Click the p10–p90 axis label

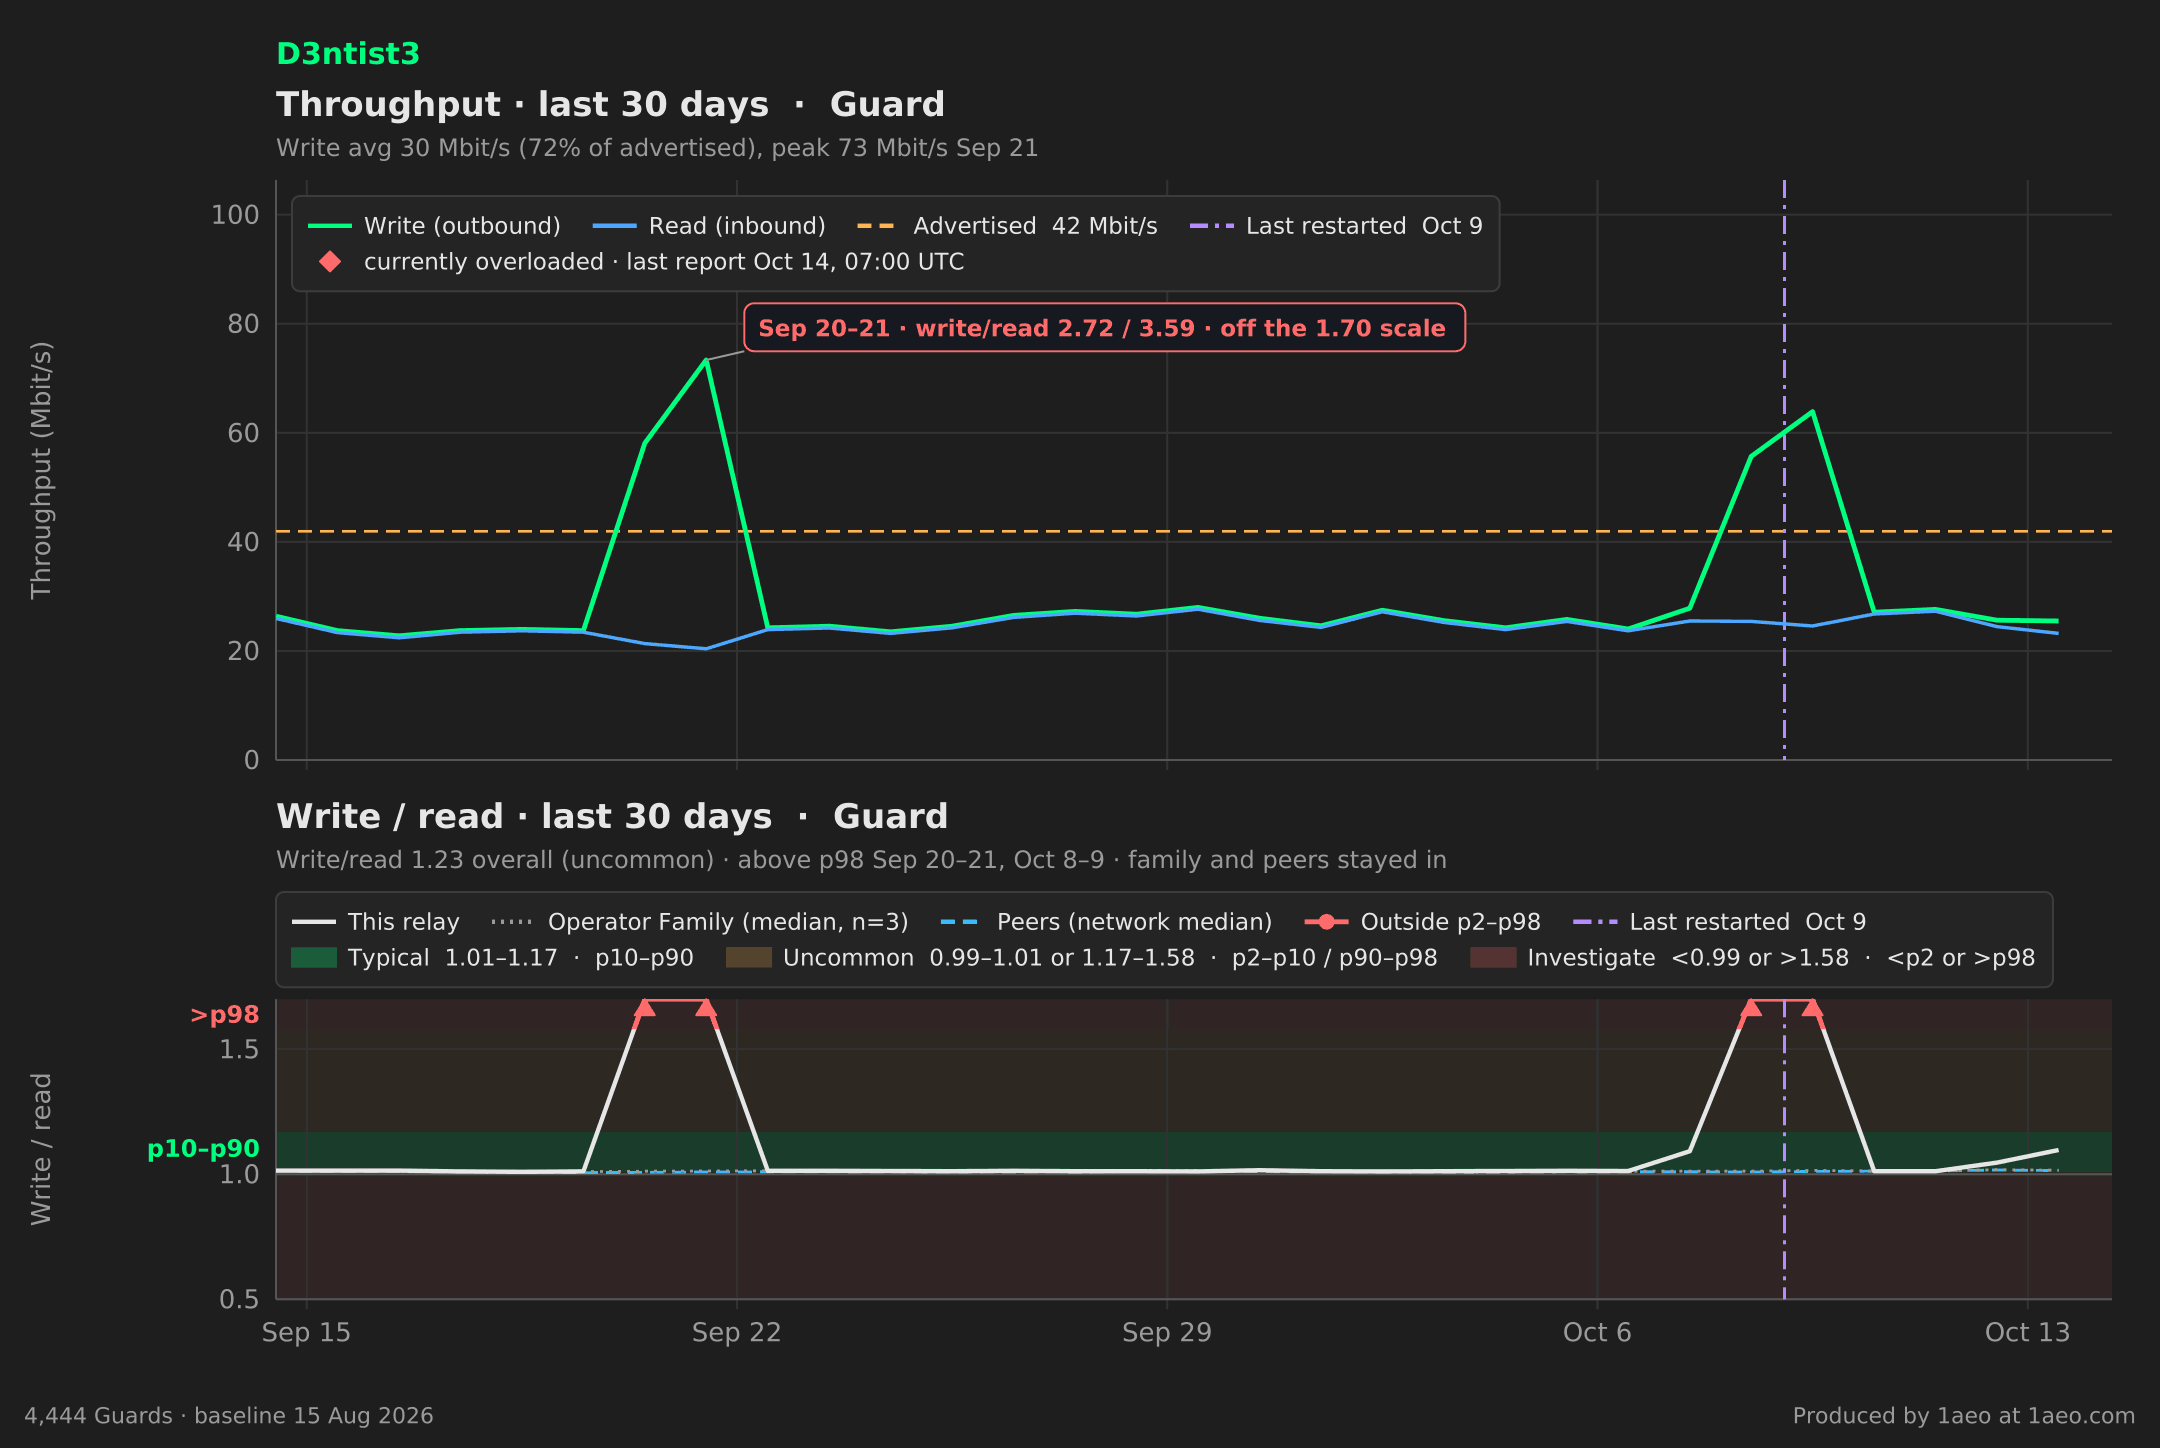(x=203, y=1149)
